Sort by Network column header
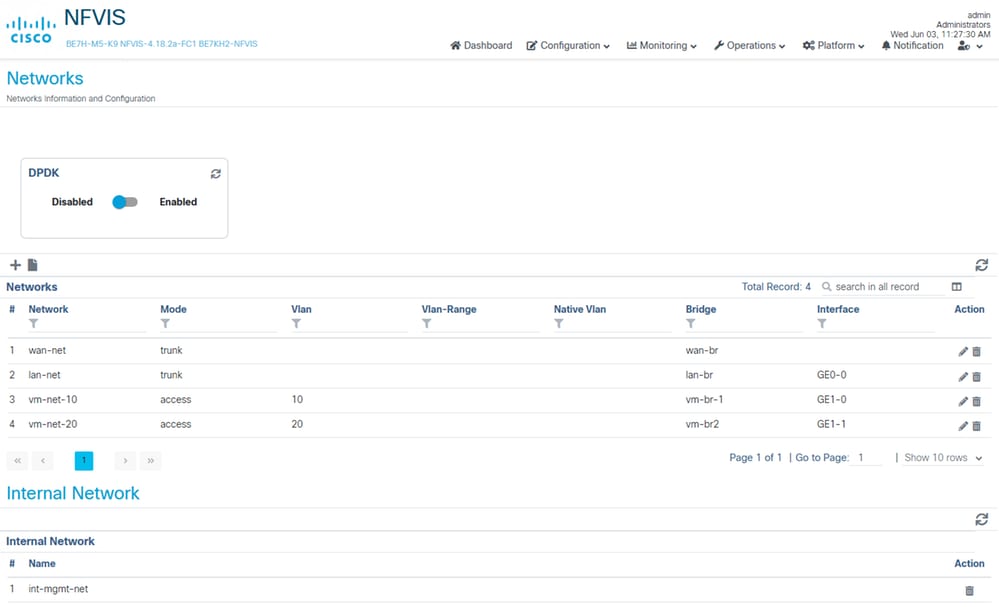The width and height of the screenshot is (999, 607). 48,309
